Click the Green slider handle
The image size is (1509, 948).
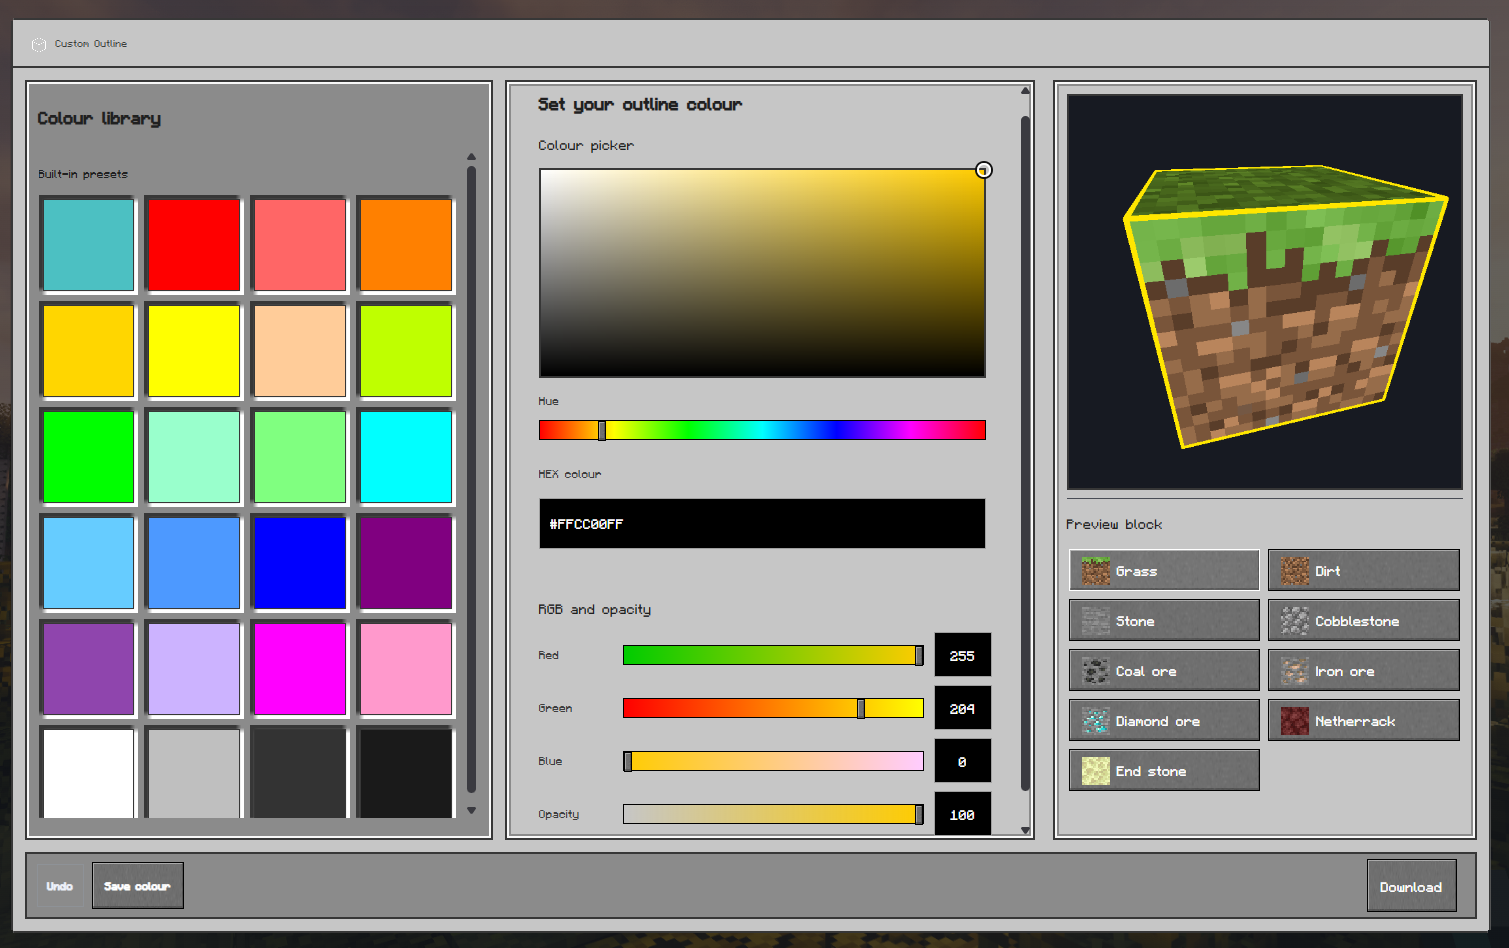coord(861,708)
